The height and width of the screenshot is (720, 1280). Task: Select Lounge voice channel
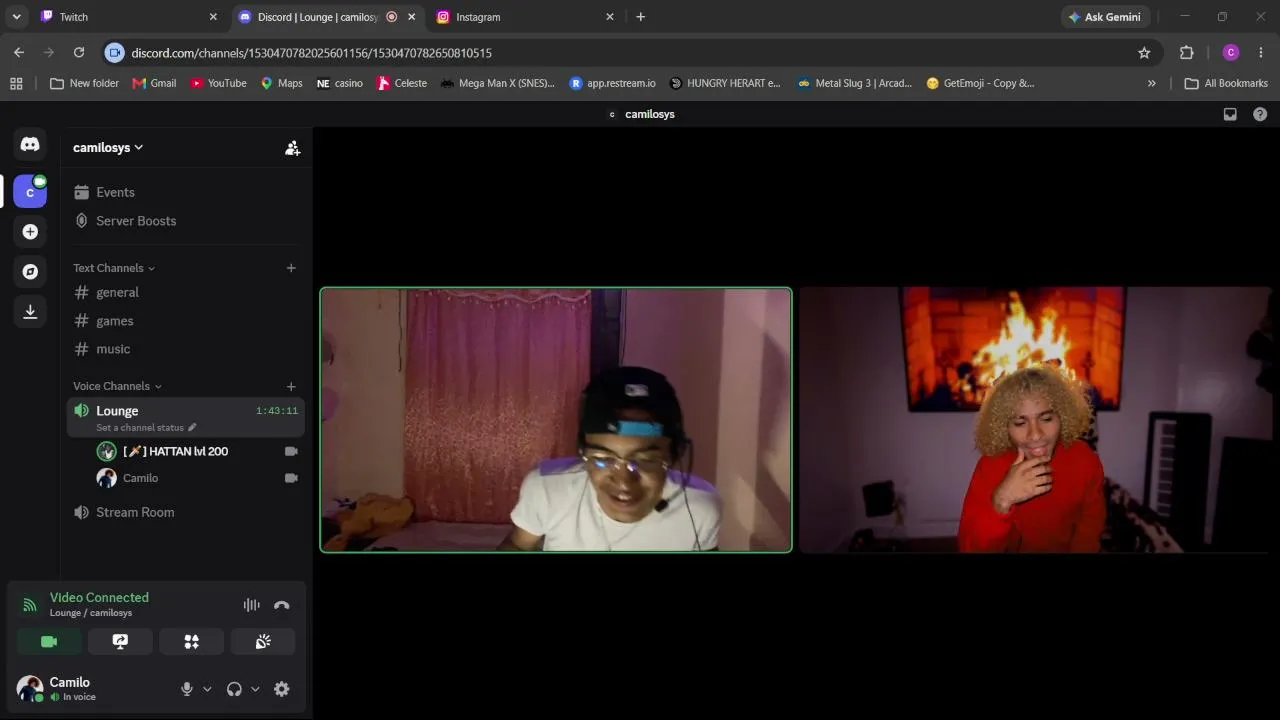point(186,417)
